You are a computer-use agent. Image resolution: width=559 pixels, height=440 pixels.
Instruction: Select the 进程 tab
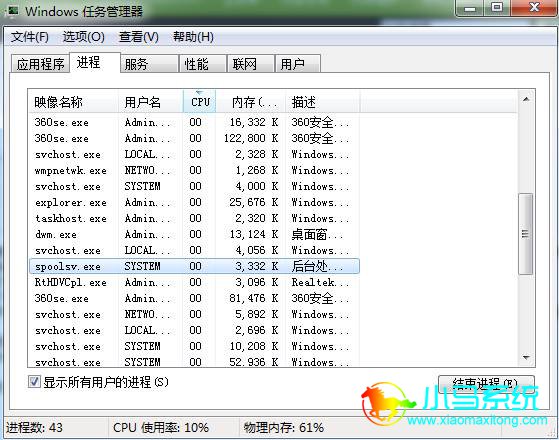[95, 62]
